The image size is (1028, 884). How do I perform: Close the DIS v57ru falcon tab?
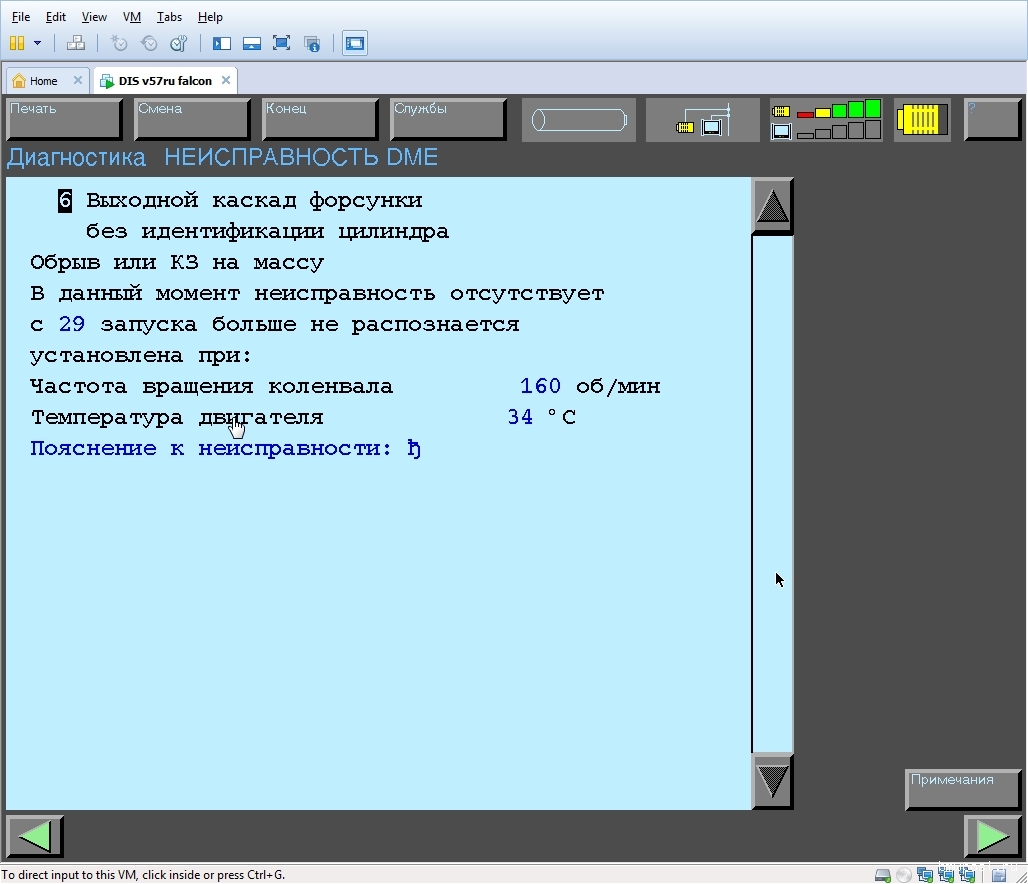pos(226,81)
